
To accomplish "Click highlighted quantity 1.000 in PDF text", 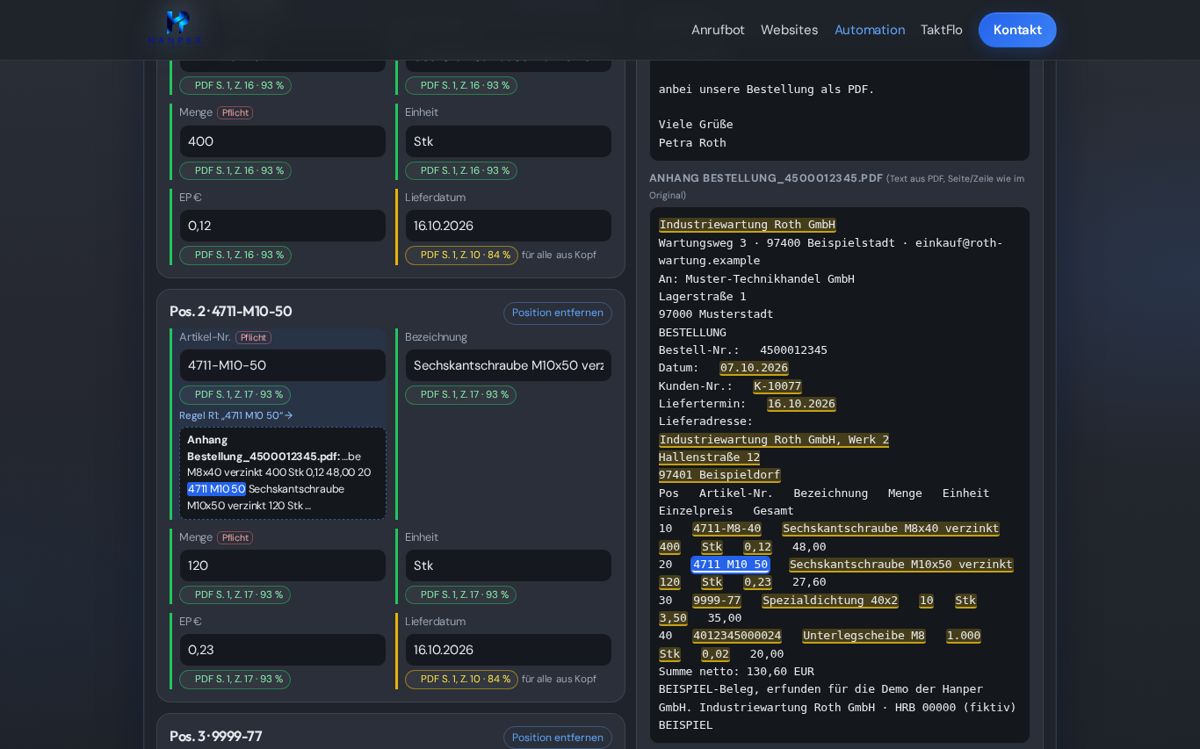I will [x=964, y=636].
